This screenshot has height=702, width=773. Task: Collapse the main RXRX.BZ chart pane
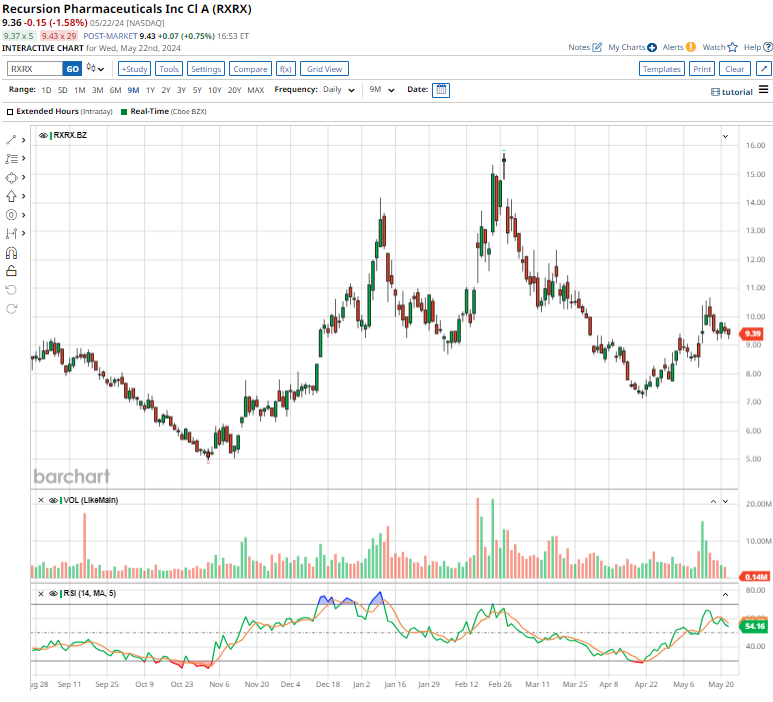pos(724,135)
